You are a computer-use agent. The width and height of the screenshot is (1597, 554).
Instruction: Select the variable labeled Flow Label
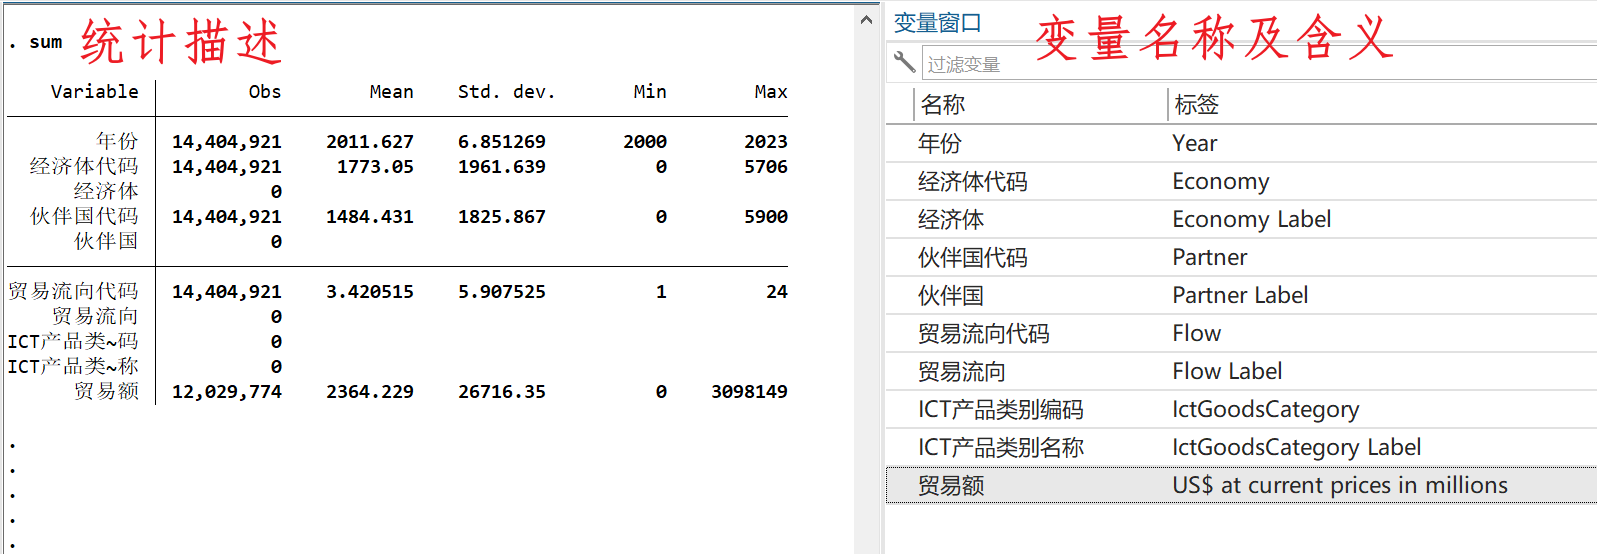pos(1227,371)
